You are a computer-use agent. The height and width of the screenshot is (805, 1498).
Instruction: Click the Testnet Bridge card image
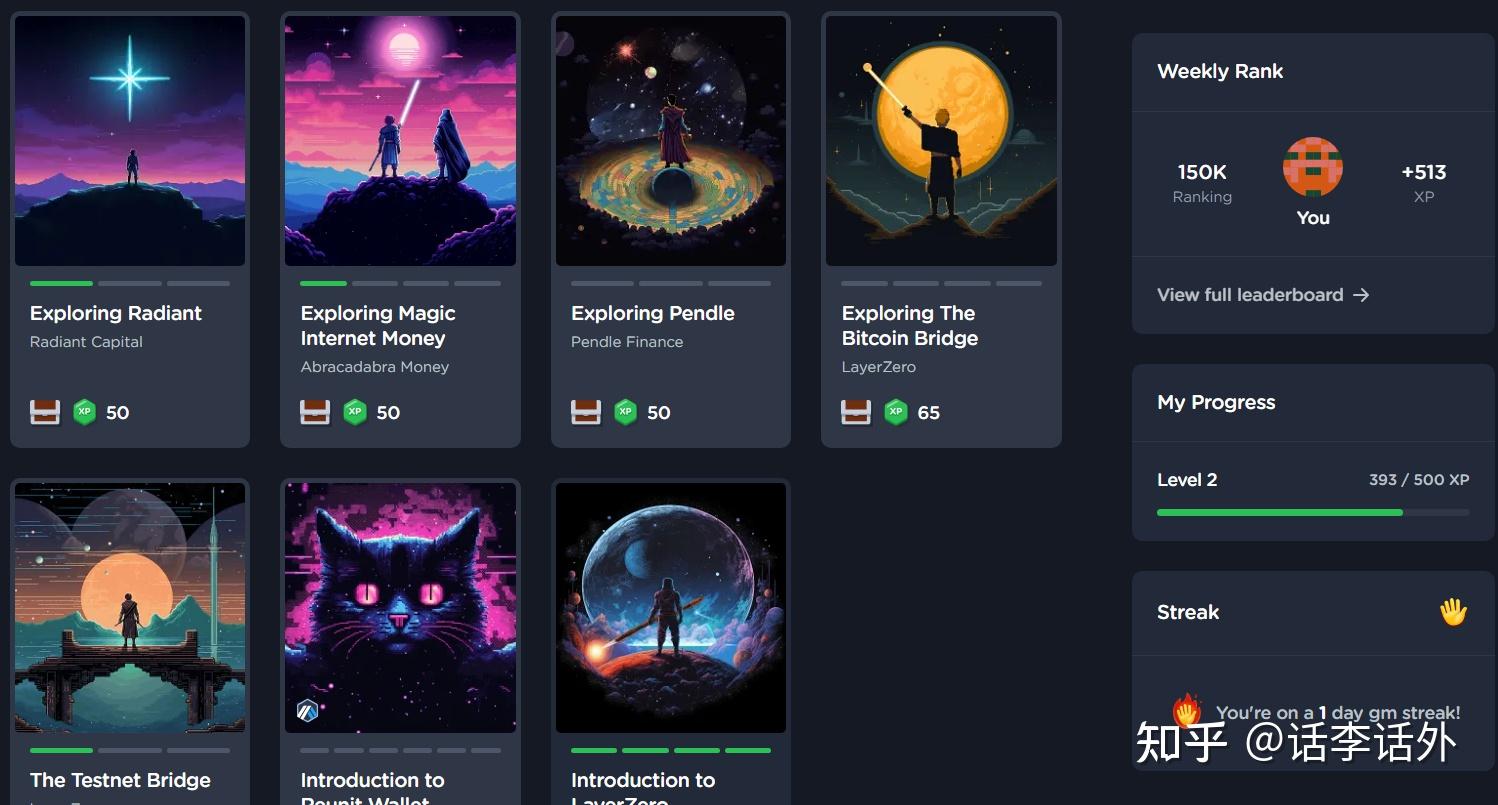click(130, 608)
